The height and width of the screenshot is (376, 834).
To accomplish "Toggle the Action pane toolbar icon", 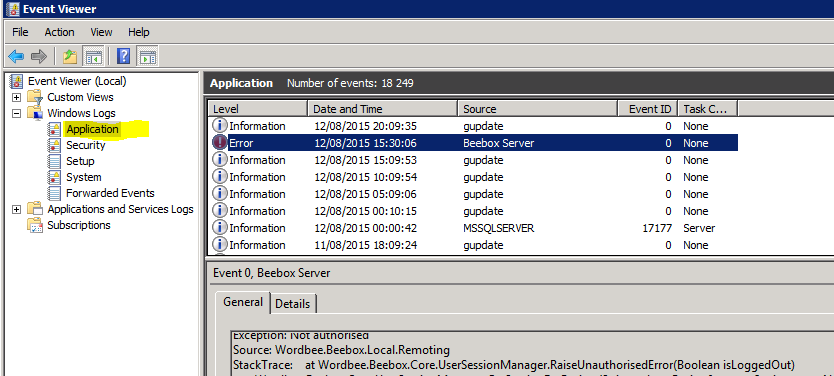I will pyautogui.click(x=148, y=56).
